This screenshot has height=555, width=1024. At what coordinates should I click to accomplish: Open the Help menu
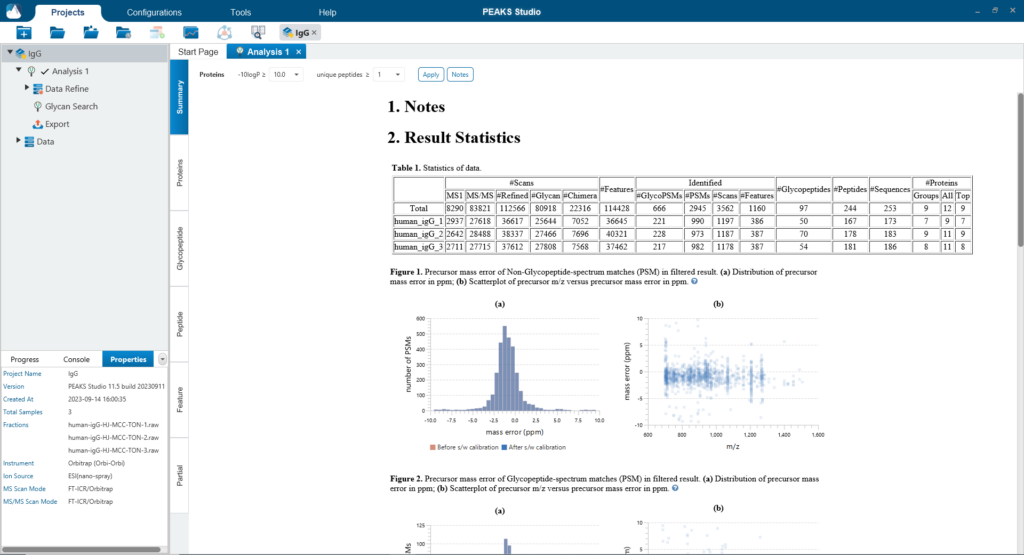click(327, 12)
